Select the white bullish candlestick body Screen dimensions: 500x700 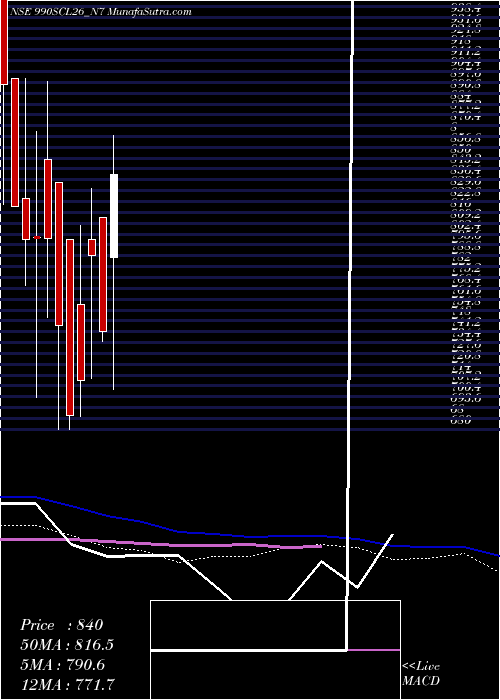pos(114,216)
